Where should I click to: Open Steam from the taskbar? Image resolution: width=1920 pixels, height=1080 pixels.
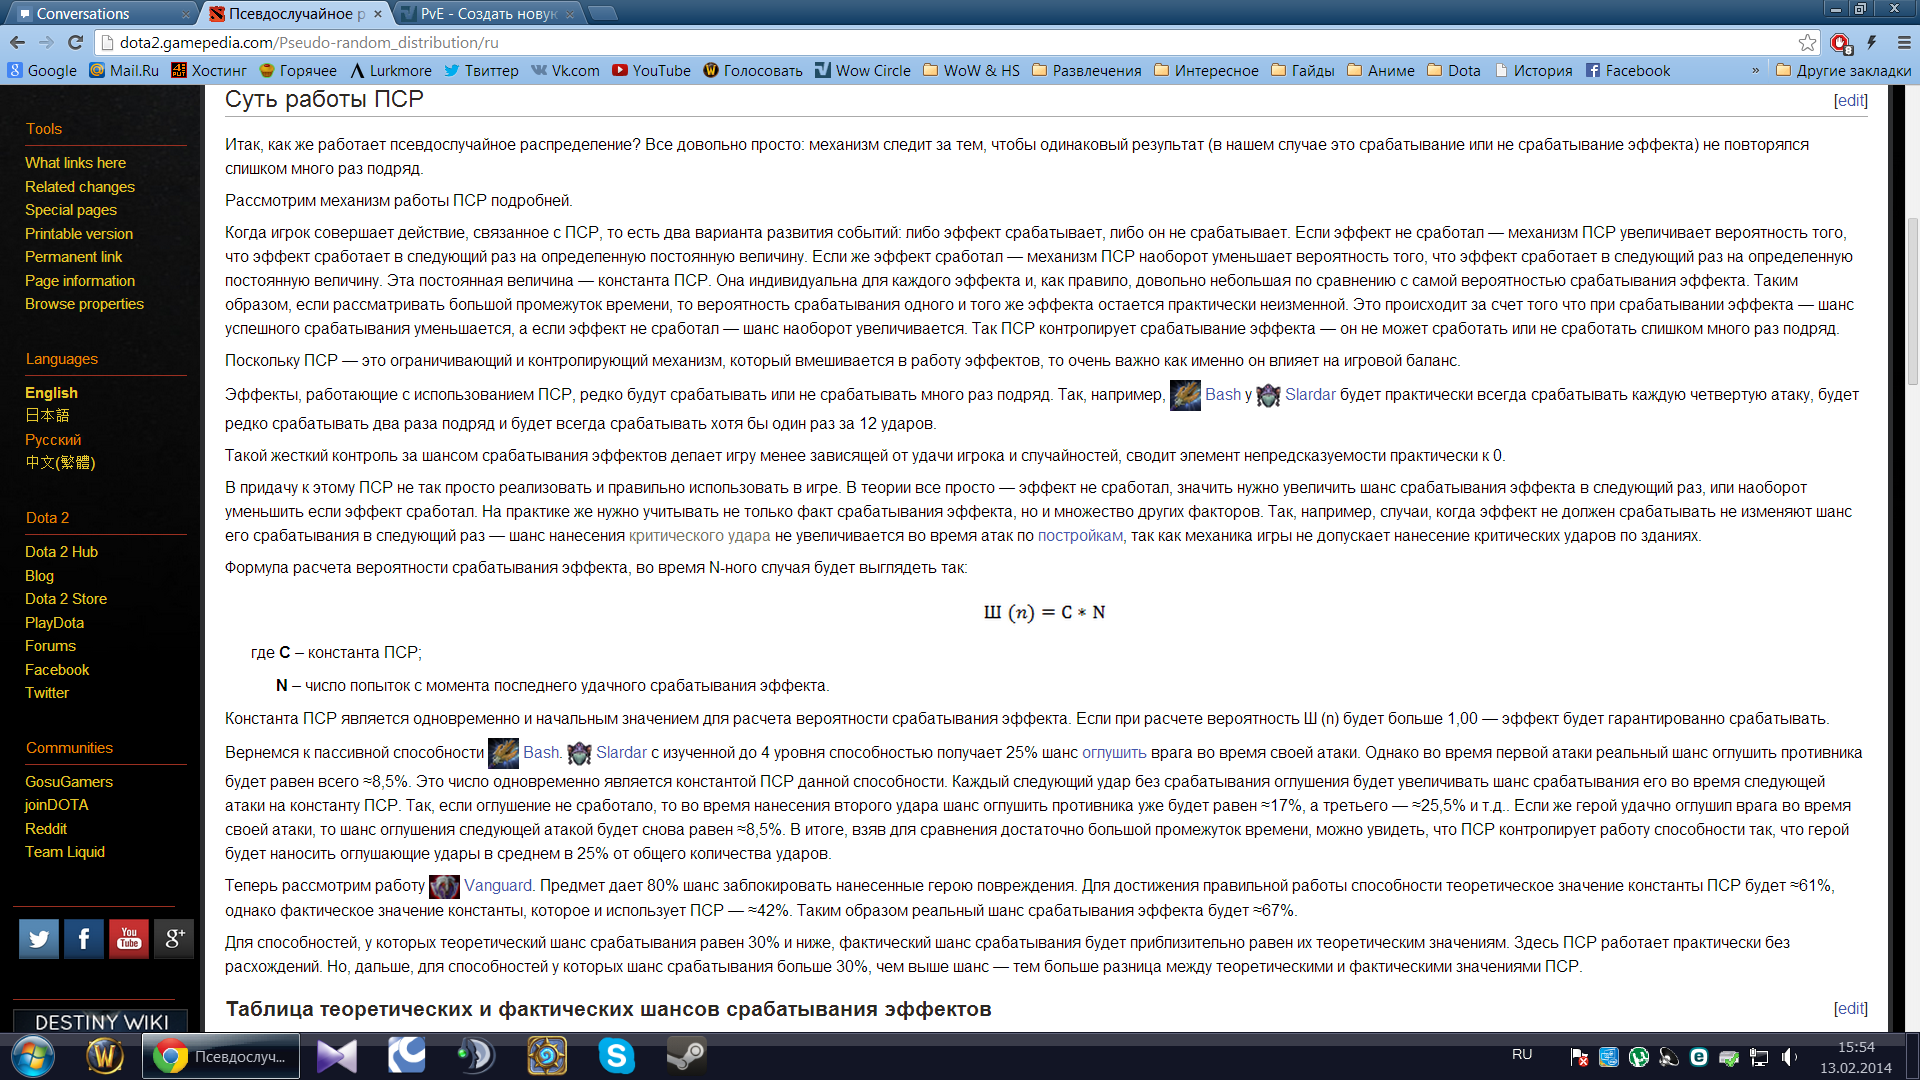(x=687, y=1056)
